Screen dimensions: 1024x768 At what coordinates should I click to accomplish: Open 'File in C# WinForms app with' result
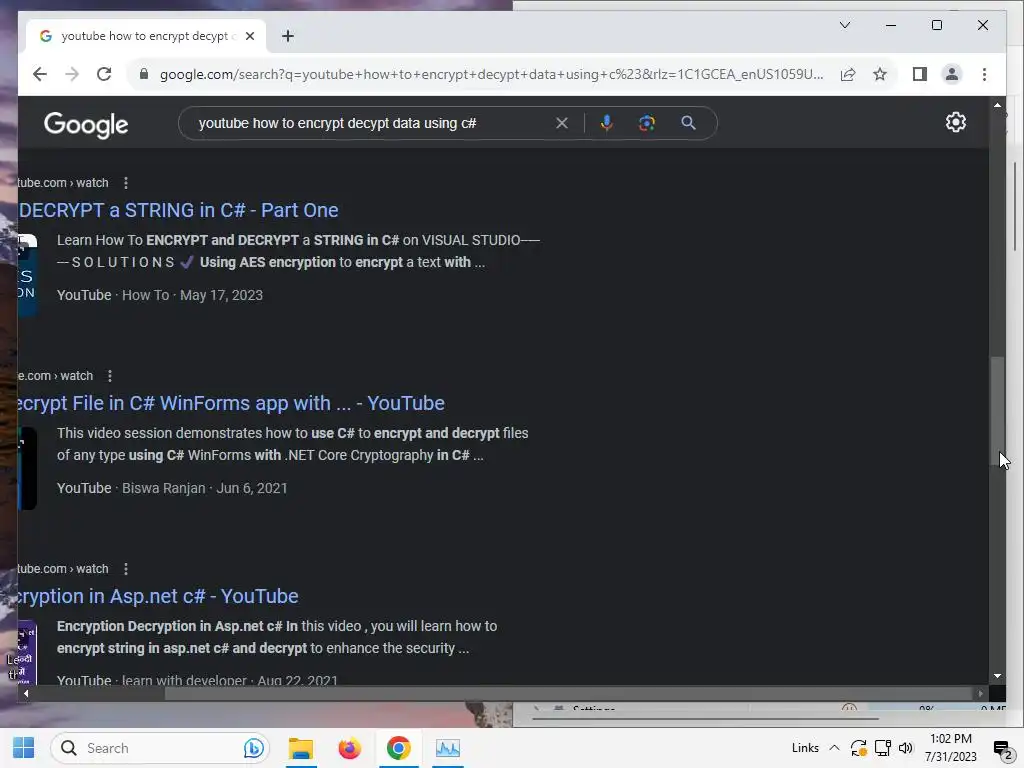coord(231,403)
